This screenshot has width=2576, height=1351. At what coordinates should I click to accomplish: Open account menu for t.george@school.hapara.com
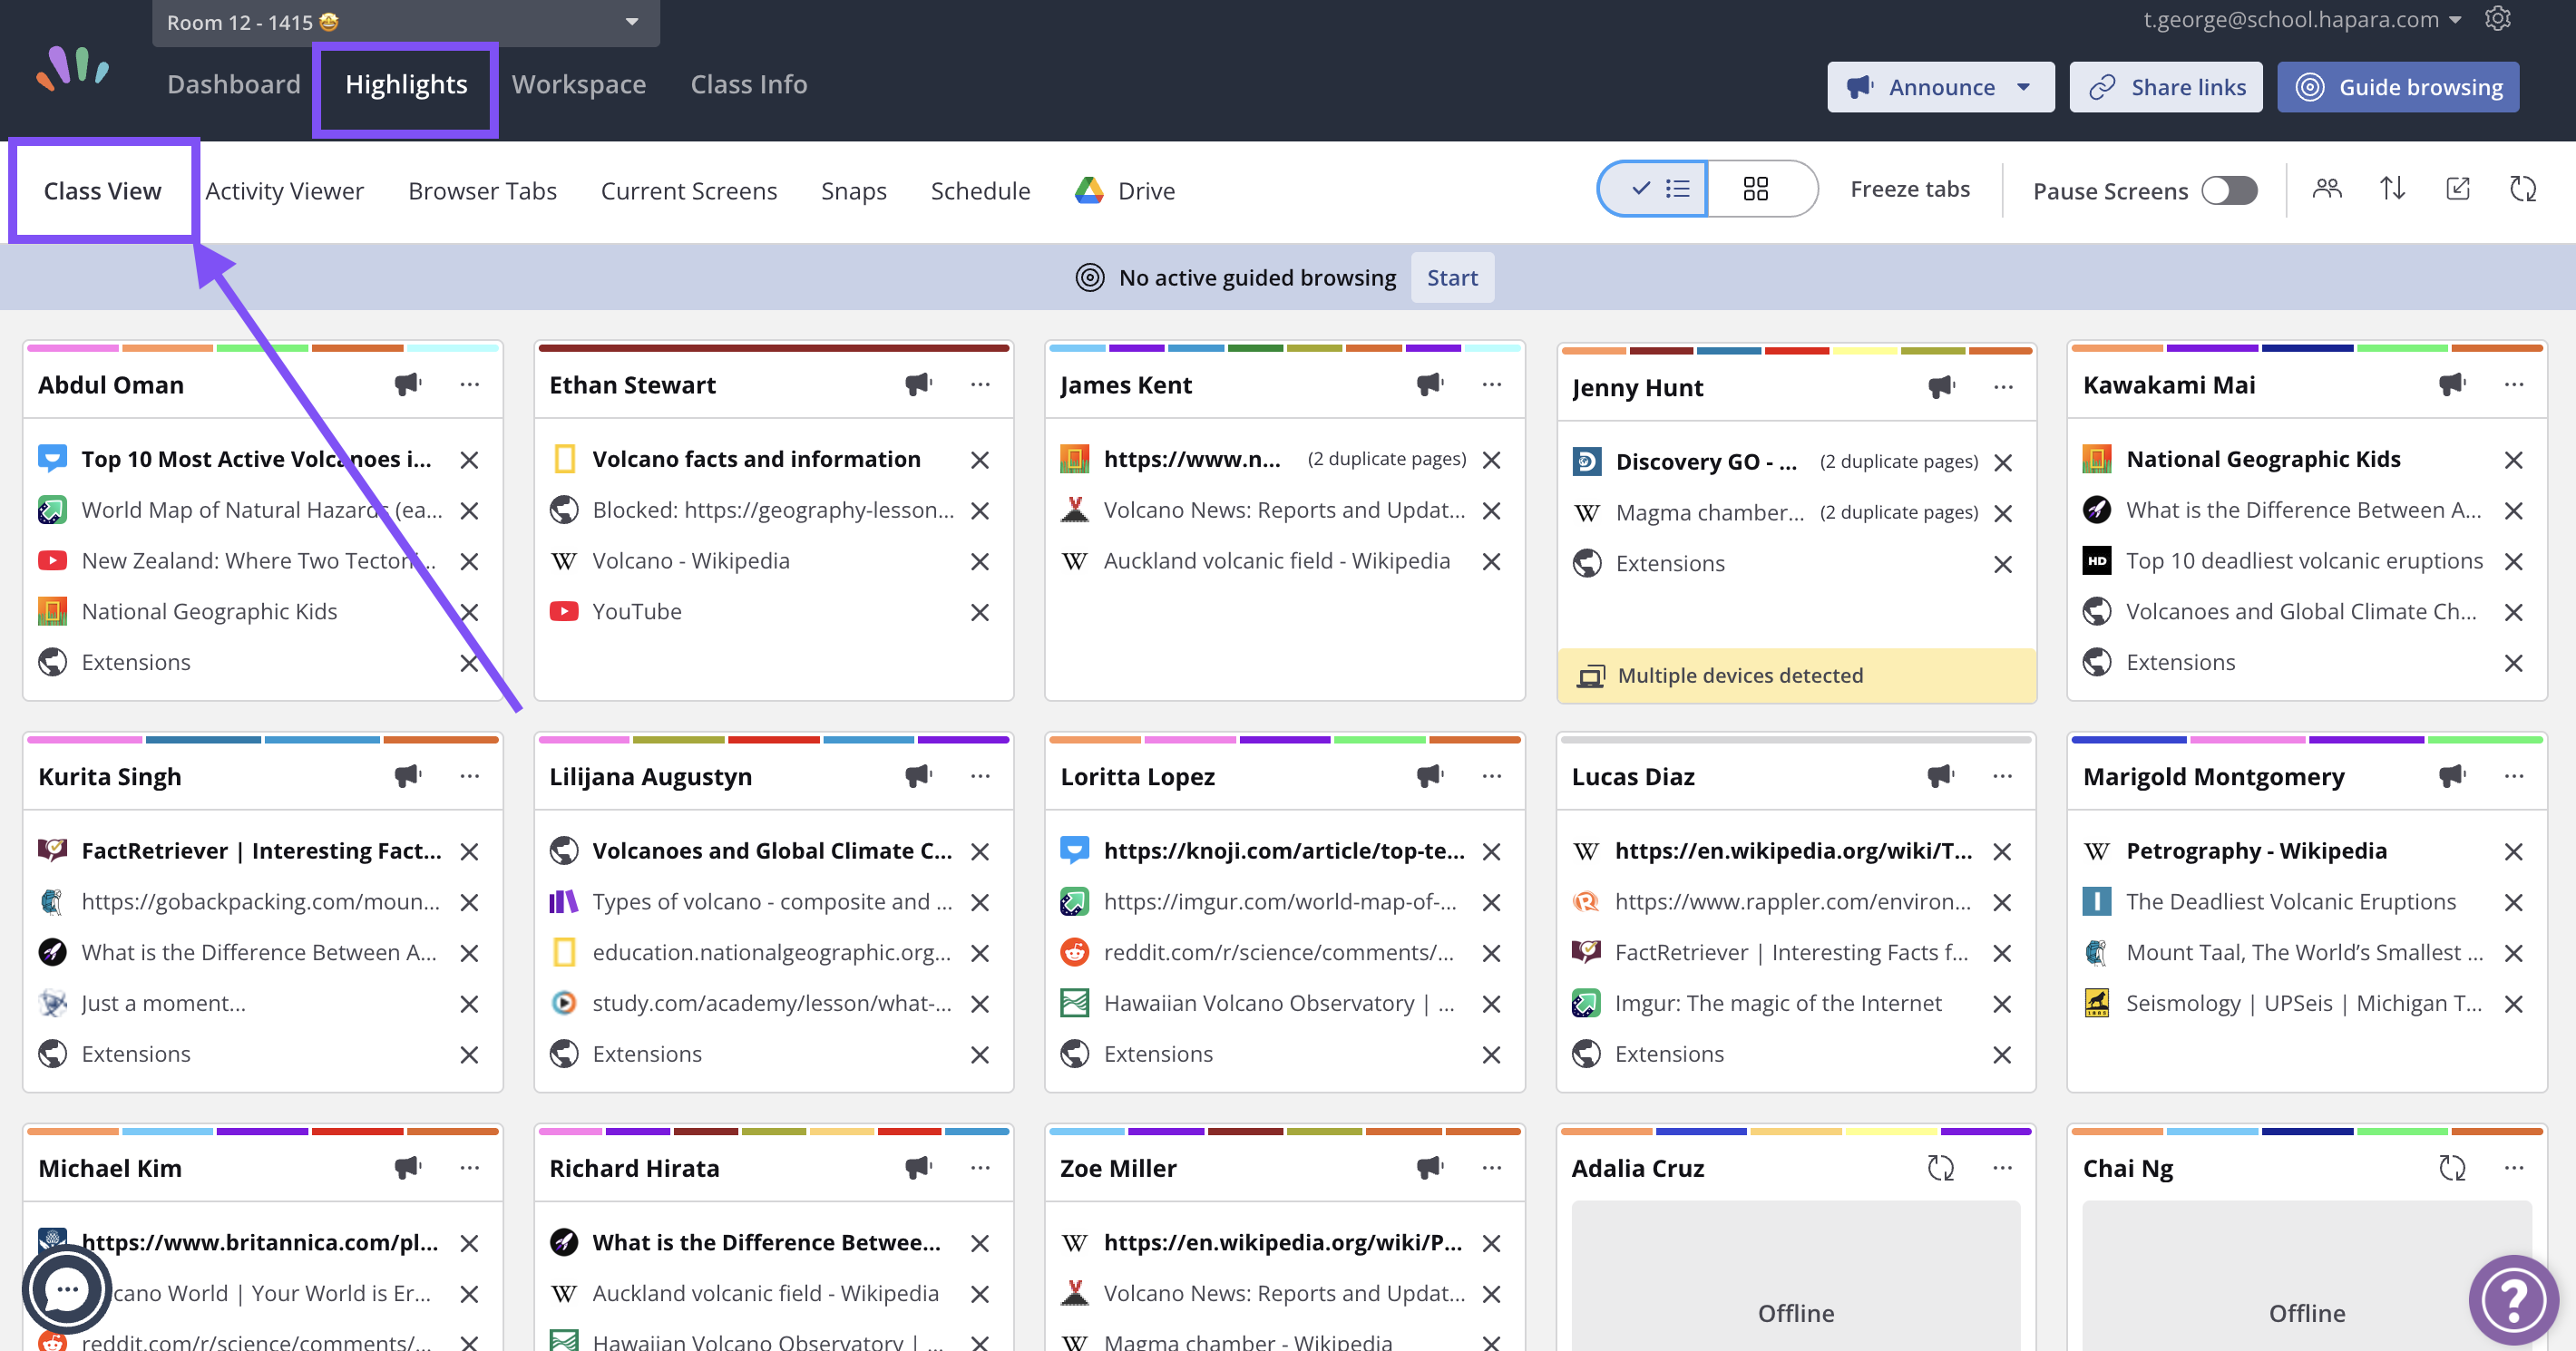2302,19
